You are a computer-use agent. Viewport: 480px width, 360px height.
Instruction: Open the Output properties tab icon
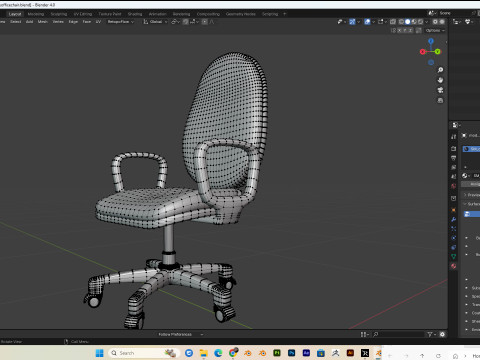[x=453, y=158]
